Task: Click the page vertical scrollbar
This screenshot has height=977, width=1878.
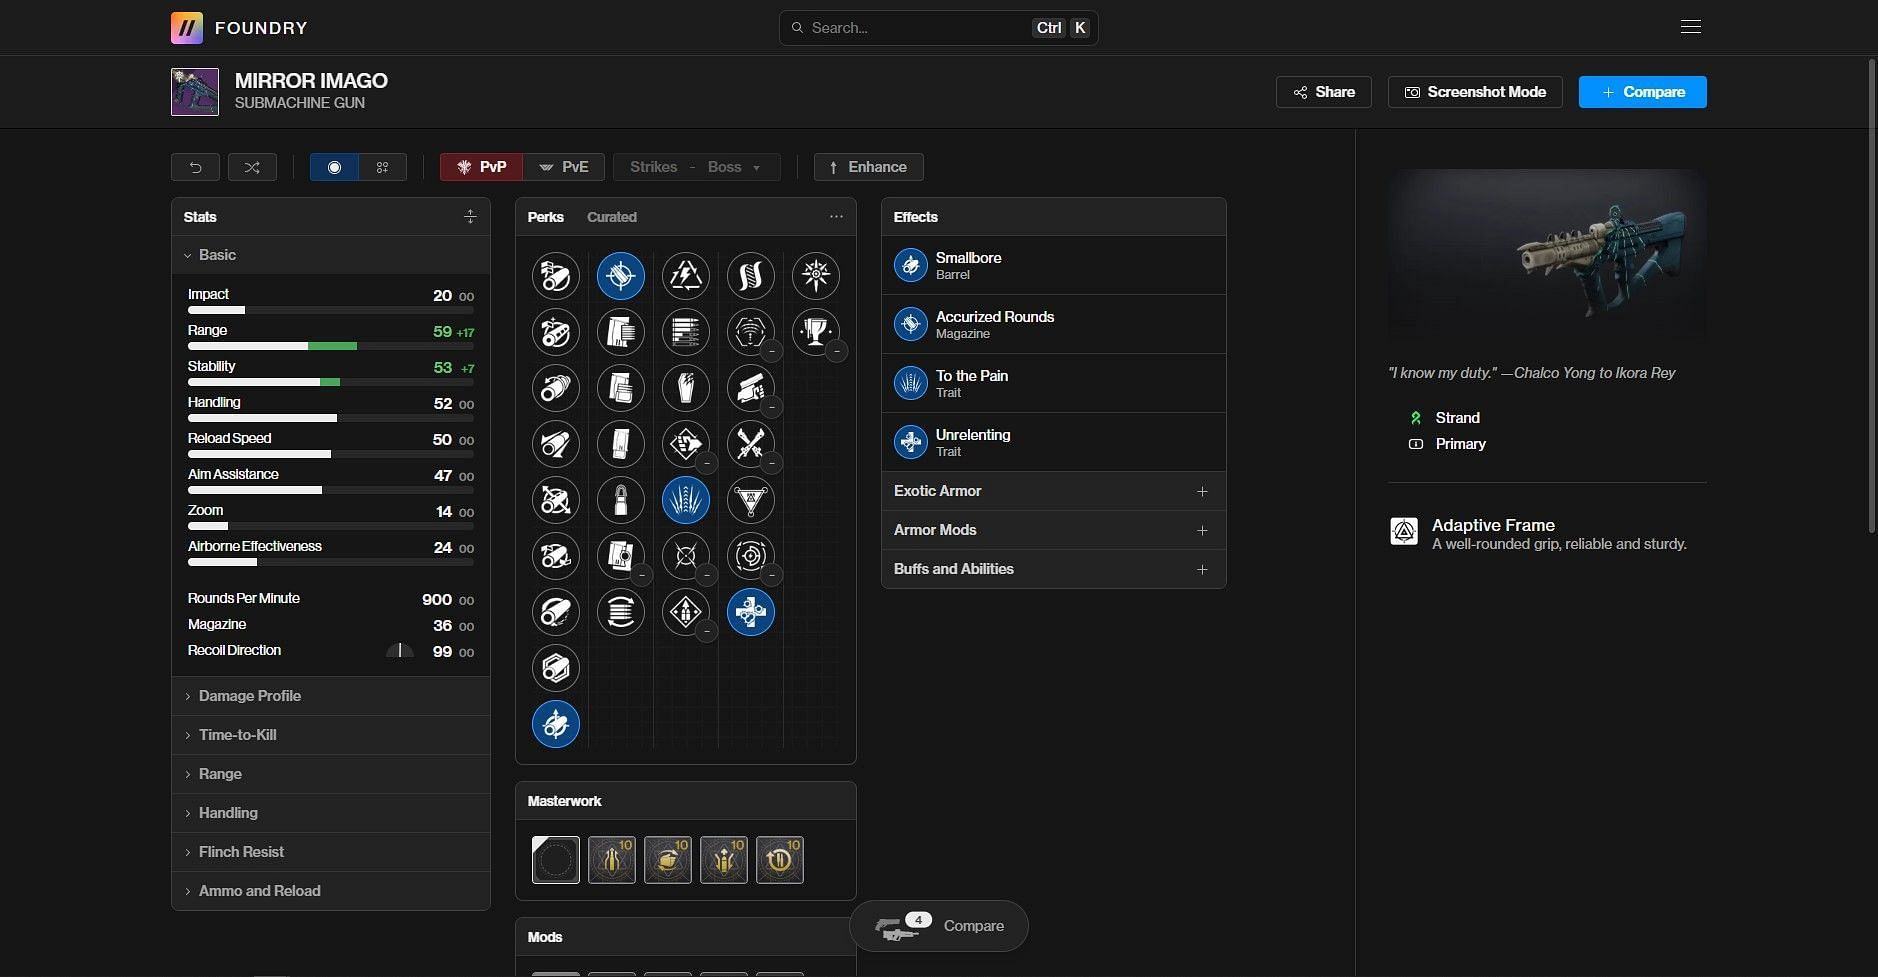Action: click(1872, 295)
